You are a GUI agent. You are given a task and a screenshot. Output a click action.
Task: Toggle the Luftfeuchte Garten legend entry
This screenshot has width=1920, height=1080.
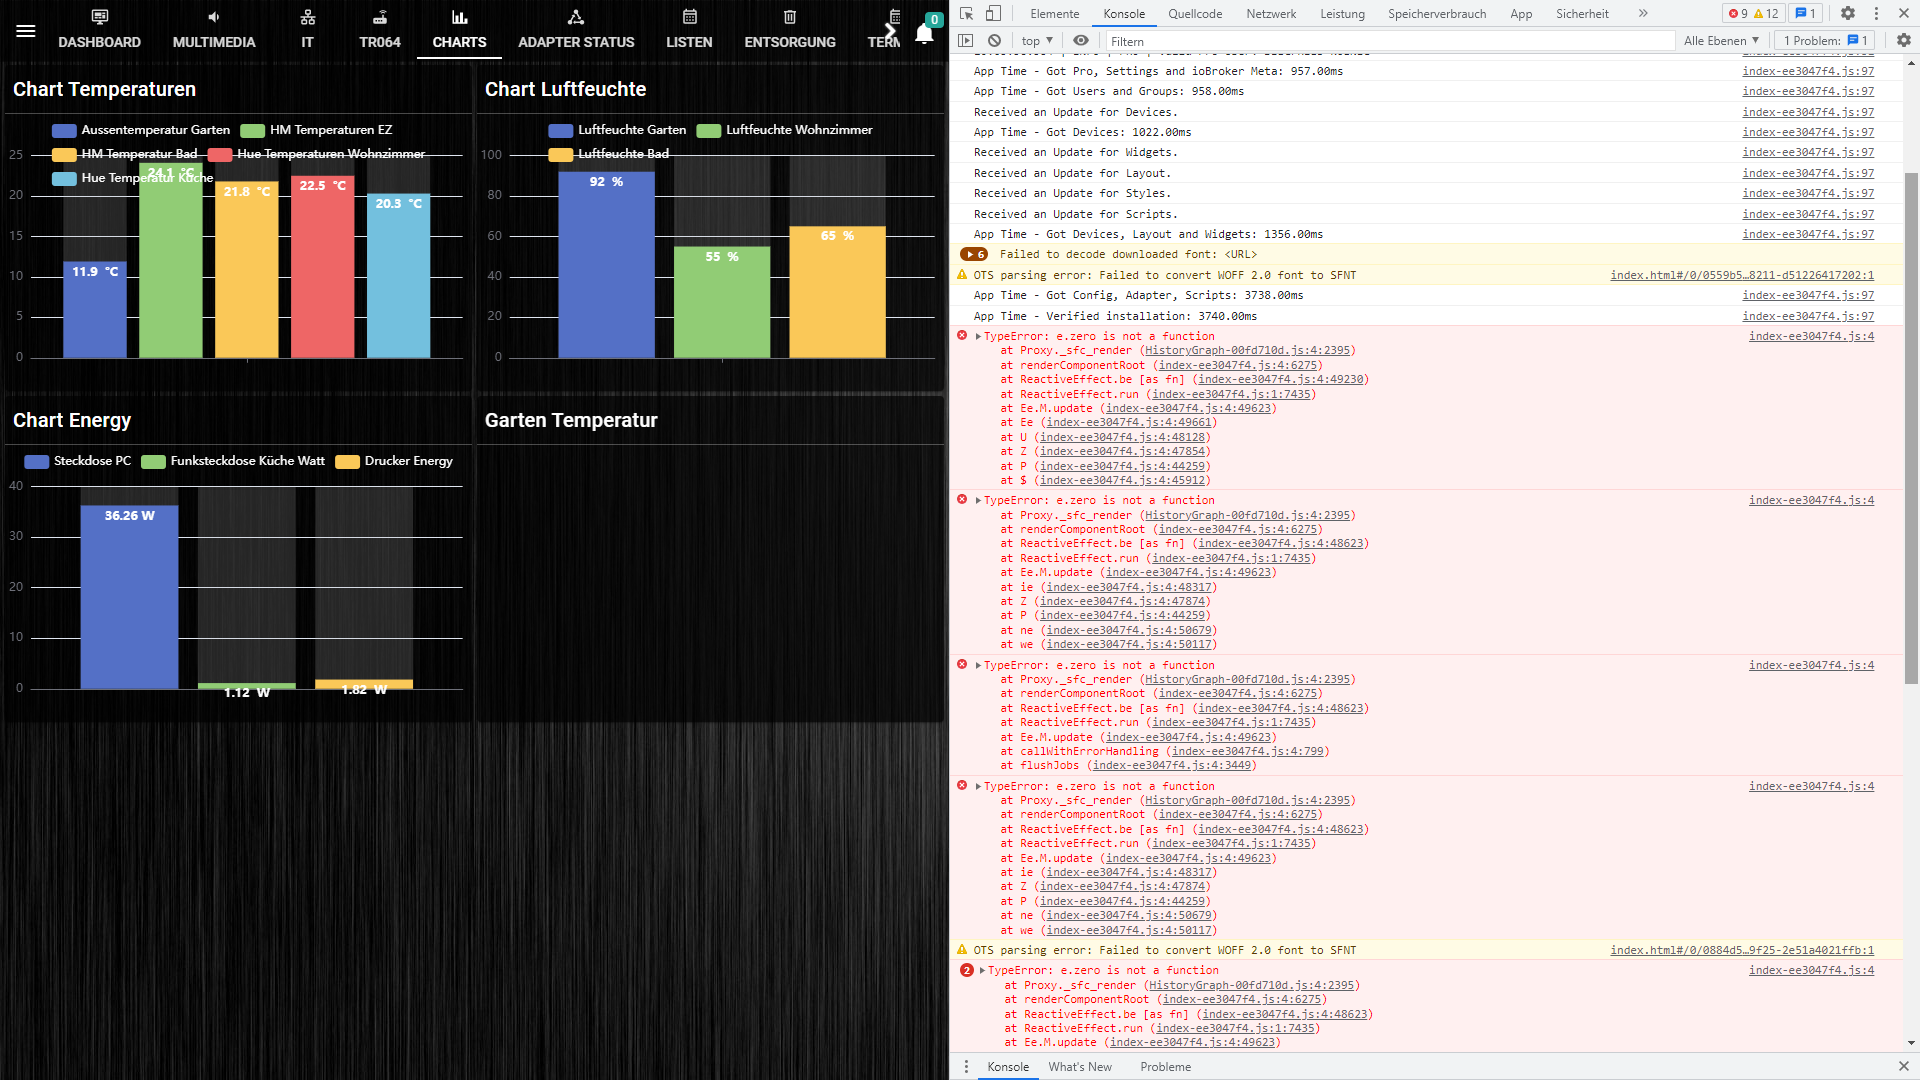(617, 130)
